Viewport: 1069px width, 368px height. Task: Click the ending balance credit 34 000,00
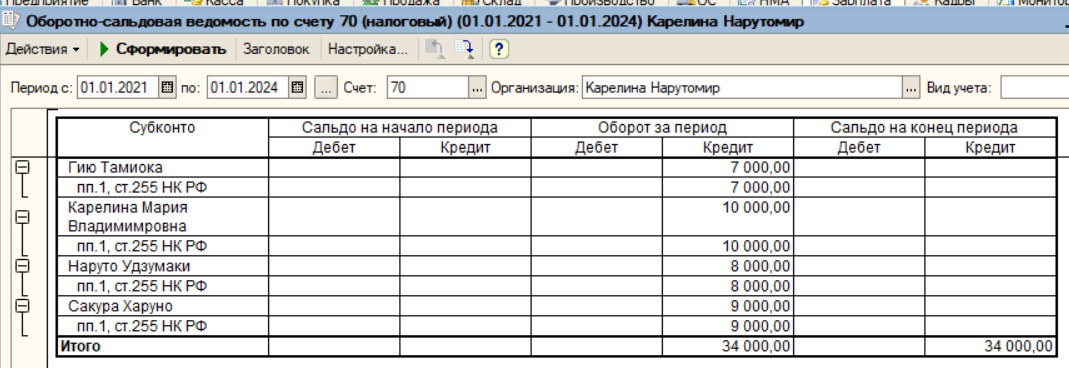(x=1019, y=346)
